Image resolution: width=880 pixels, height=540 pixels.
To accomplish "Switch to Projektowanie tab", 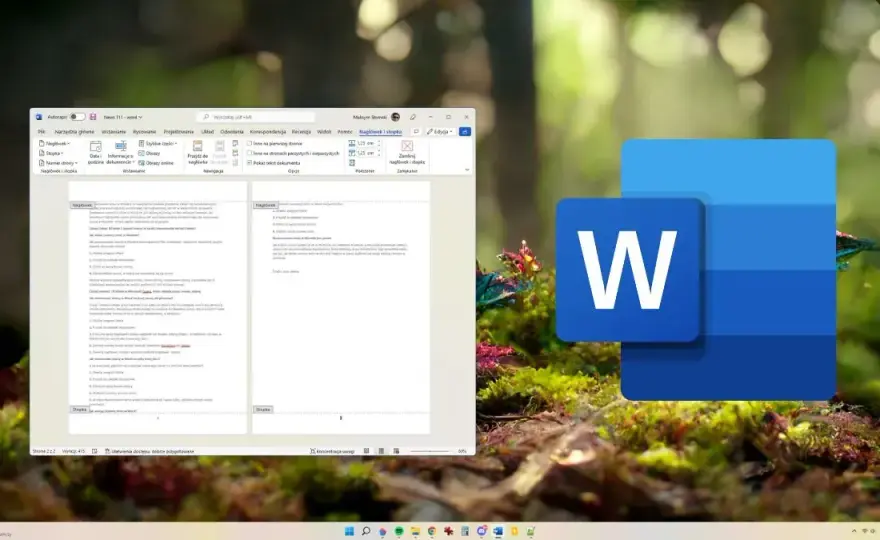I will click(178, 131).
